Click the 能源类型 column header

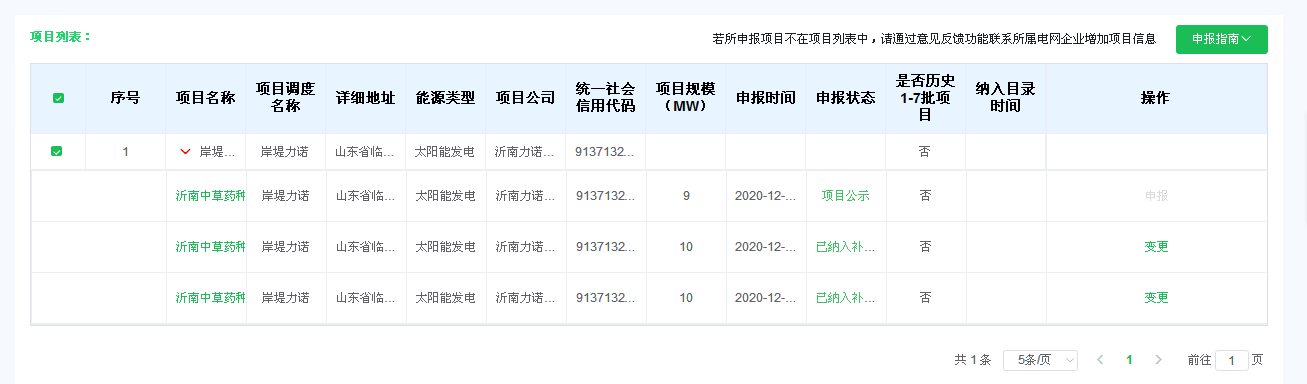[445, 98]
